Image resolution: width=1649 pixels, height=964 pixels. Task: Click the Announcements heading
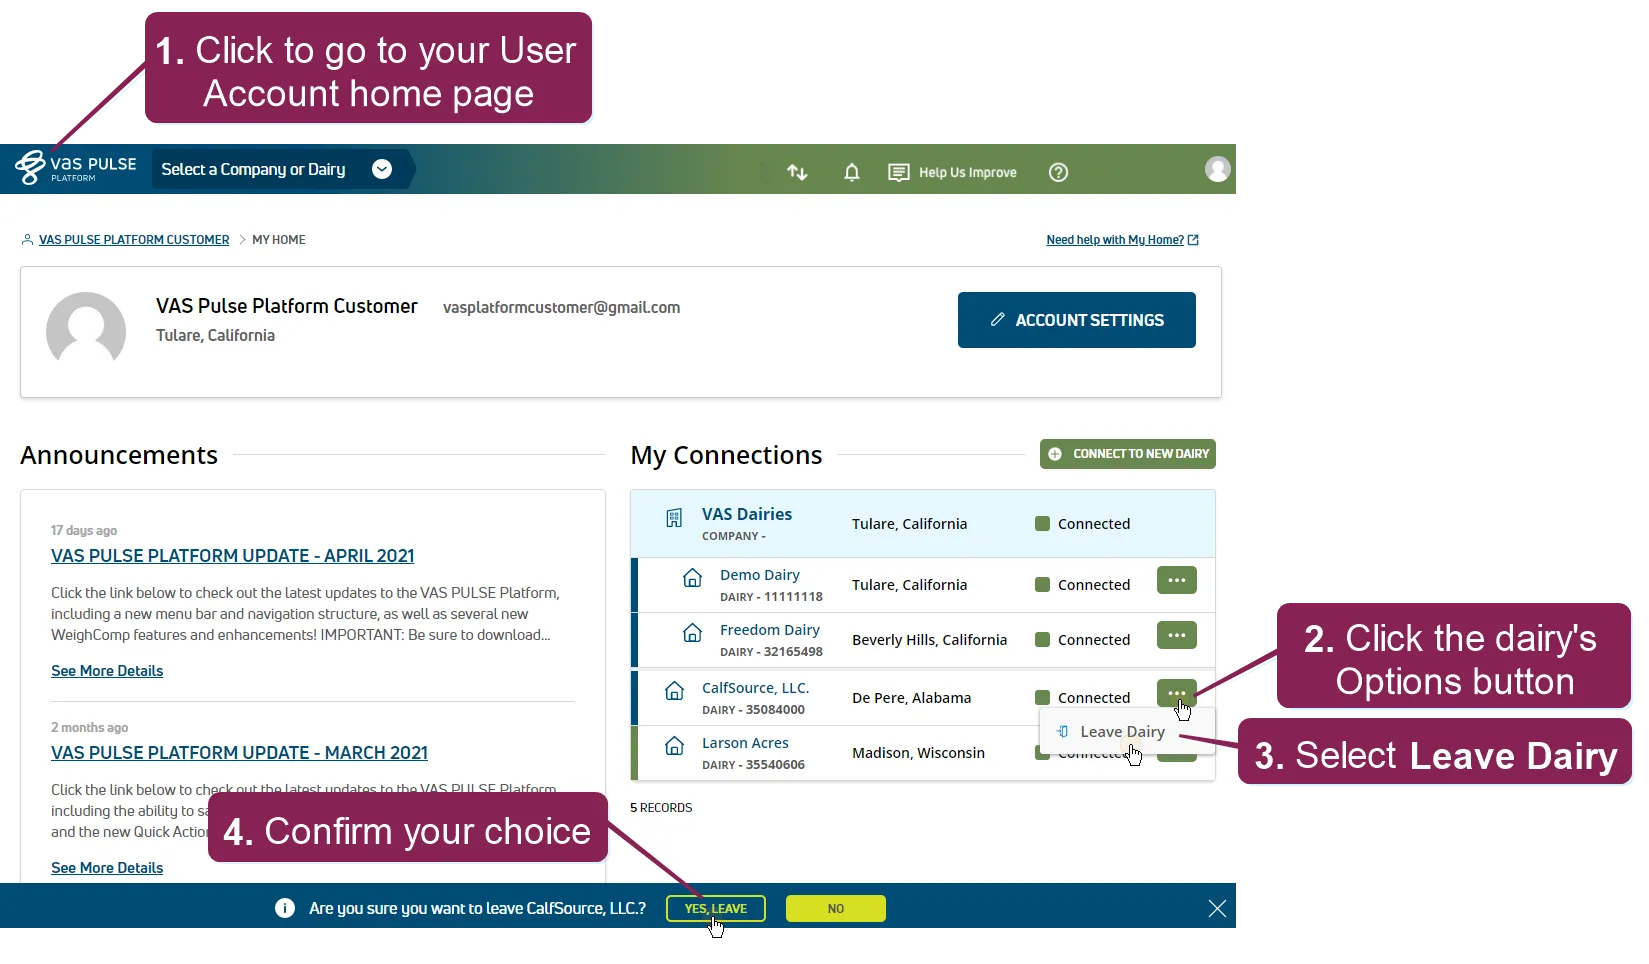click(x=119, y=455)
